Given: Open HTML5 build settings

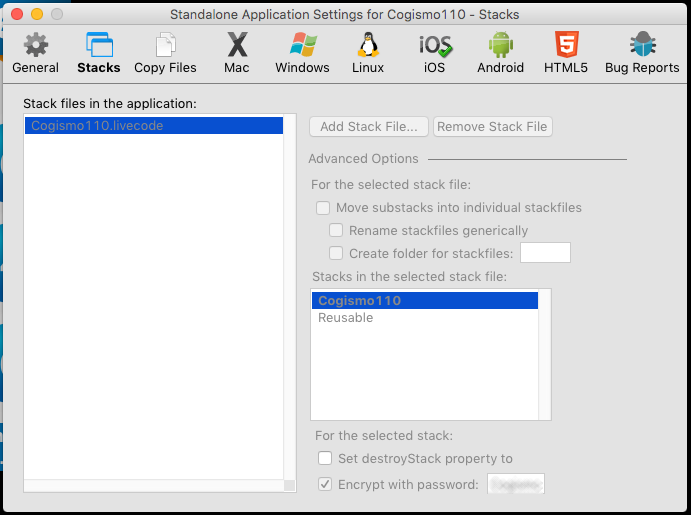Looking at the screenshot, I should 566,52.
